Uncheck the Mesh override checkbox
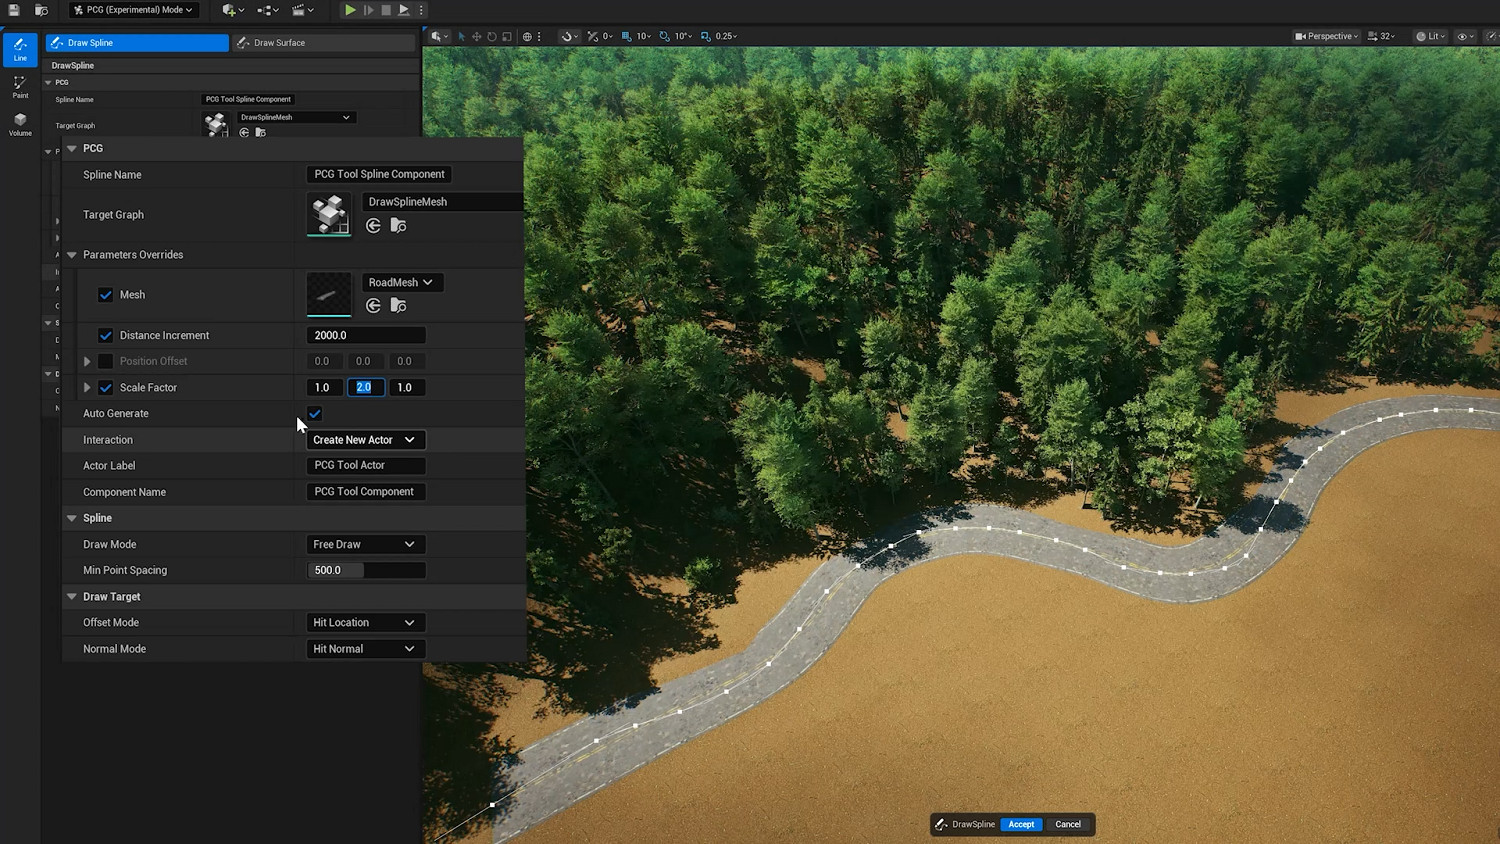The height and width of the screenshot is (844, 1500). pyautogui.click(x=106, y=295)
